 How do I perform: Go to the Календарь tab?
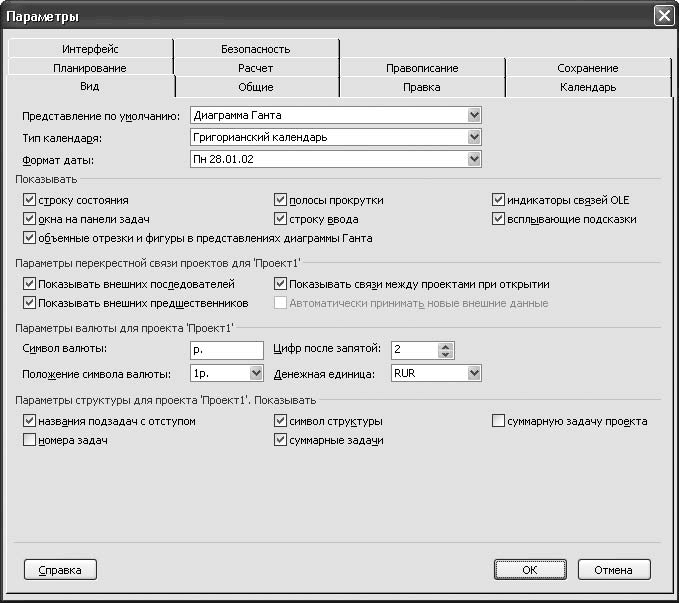click(588, 87)
